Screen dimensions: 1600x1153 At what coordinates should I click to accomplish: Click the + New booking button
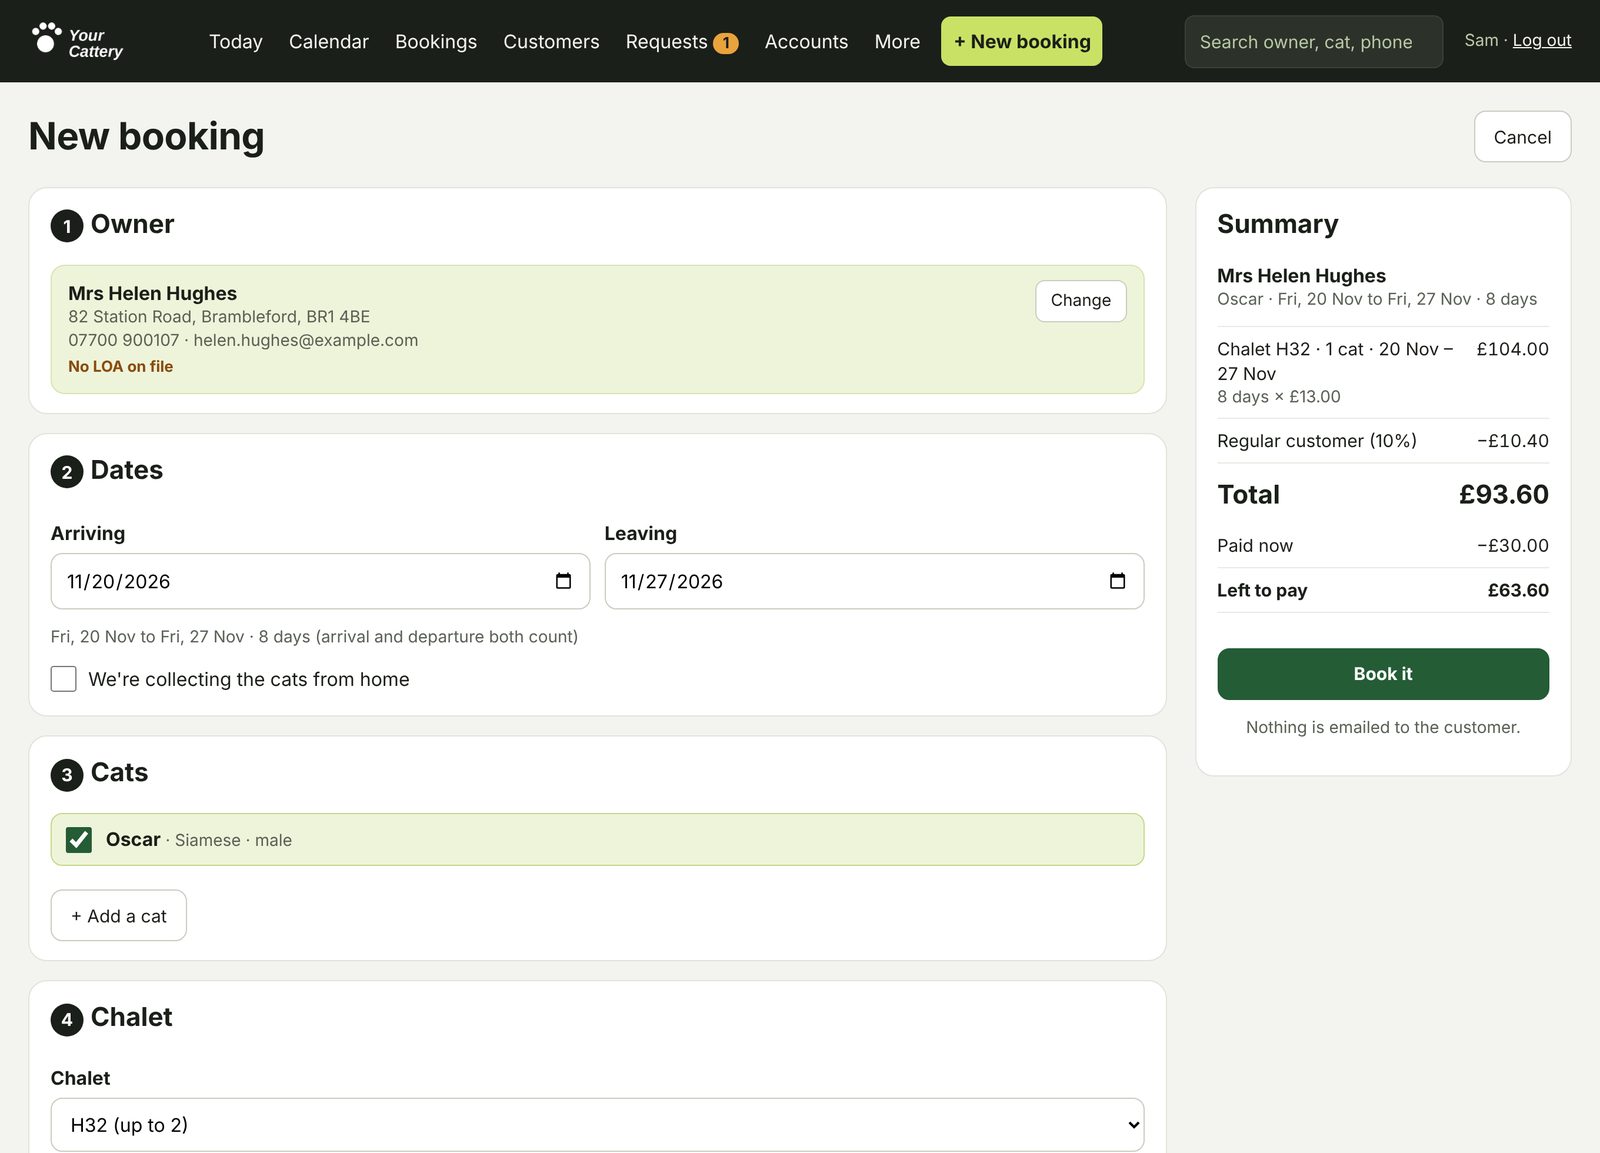(1021, 41)
